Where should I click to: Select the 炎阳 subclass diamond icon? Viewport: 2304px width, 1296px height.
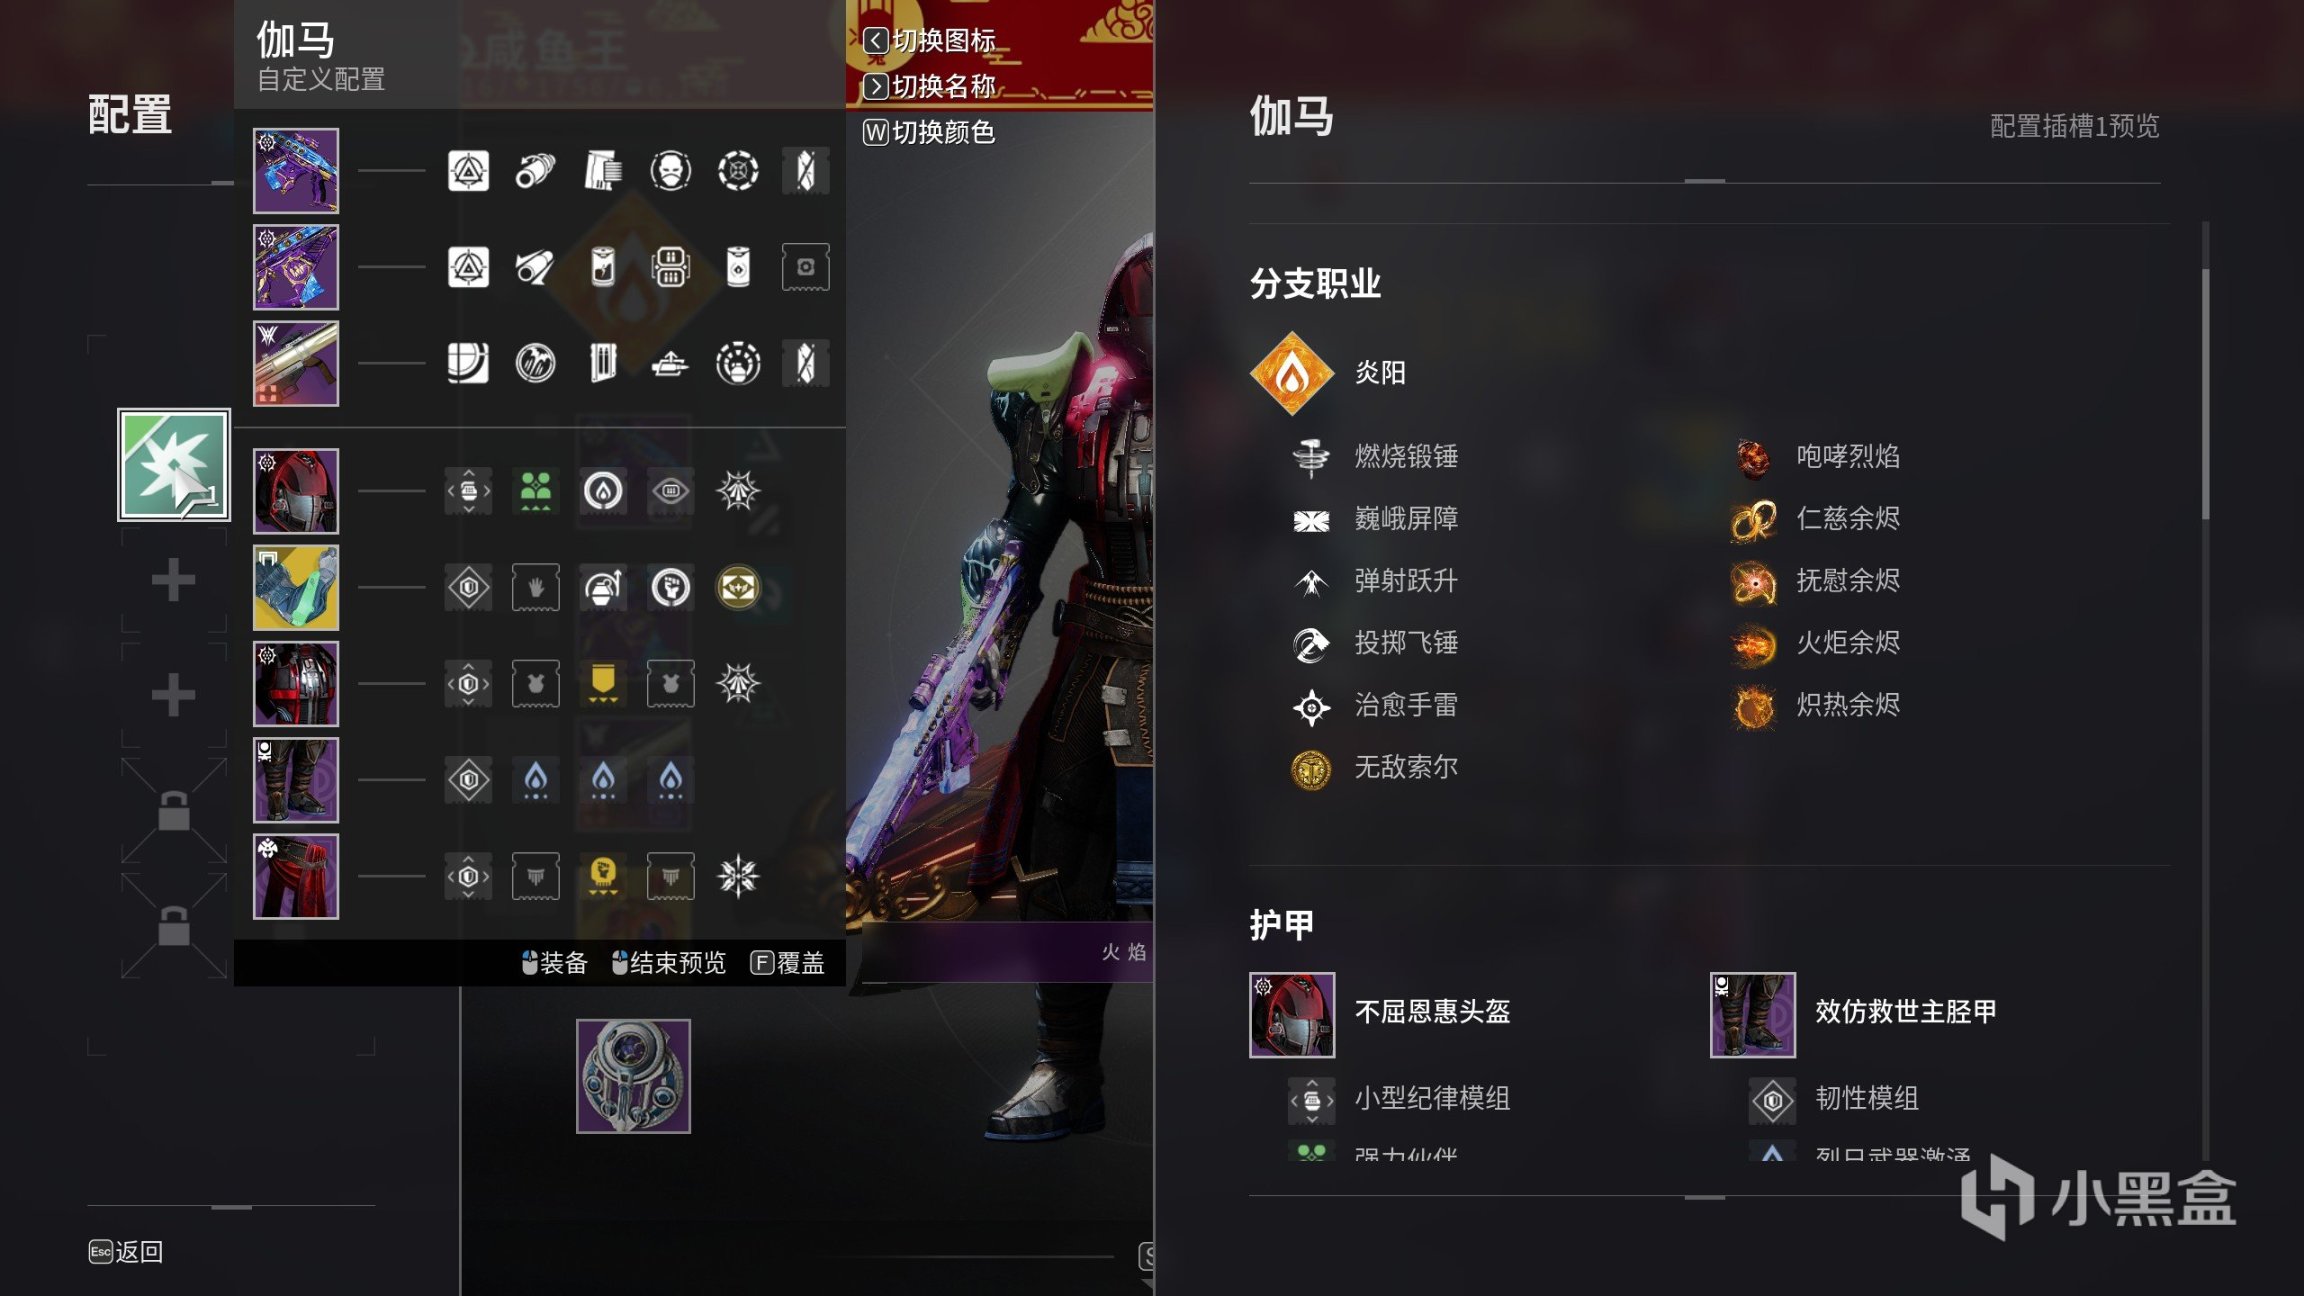point(1291,373)
